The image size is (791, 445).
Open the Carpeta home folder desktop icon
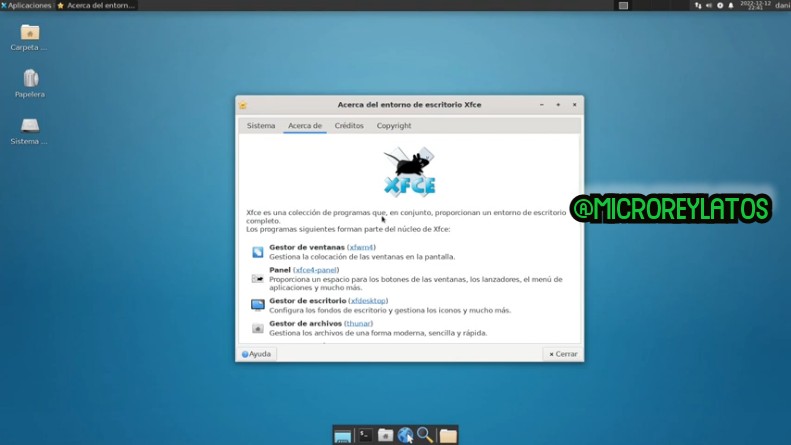point(29,38)
